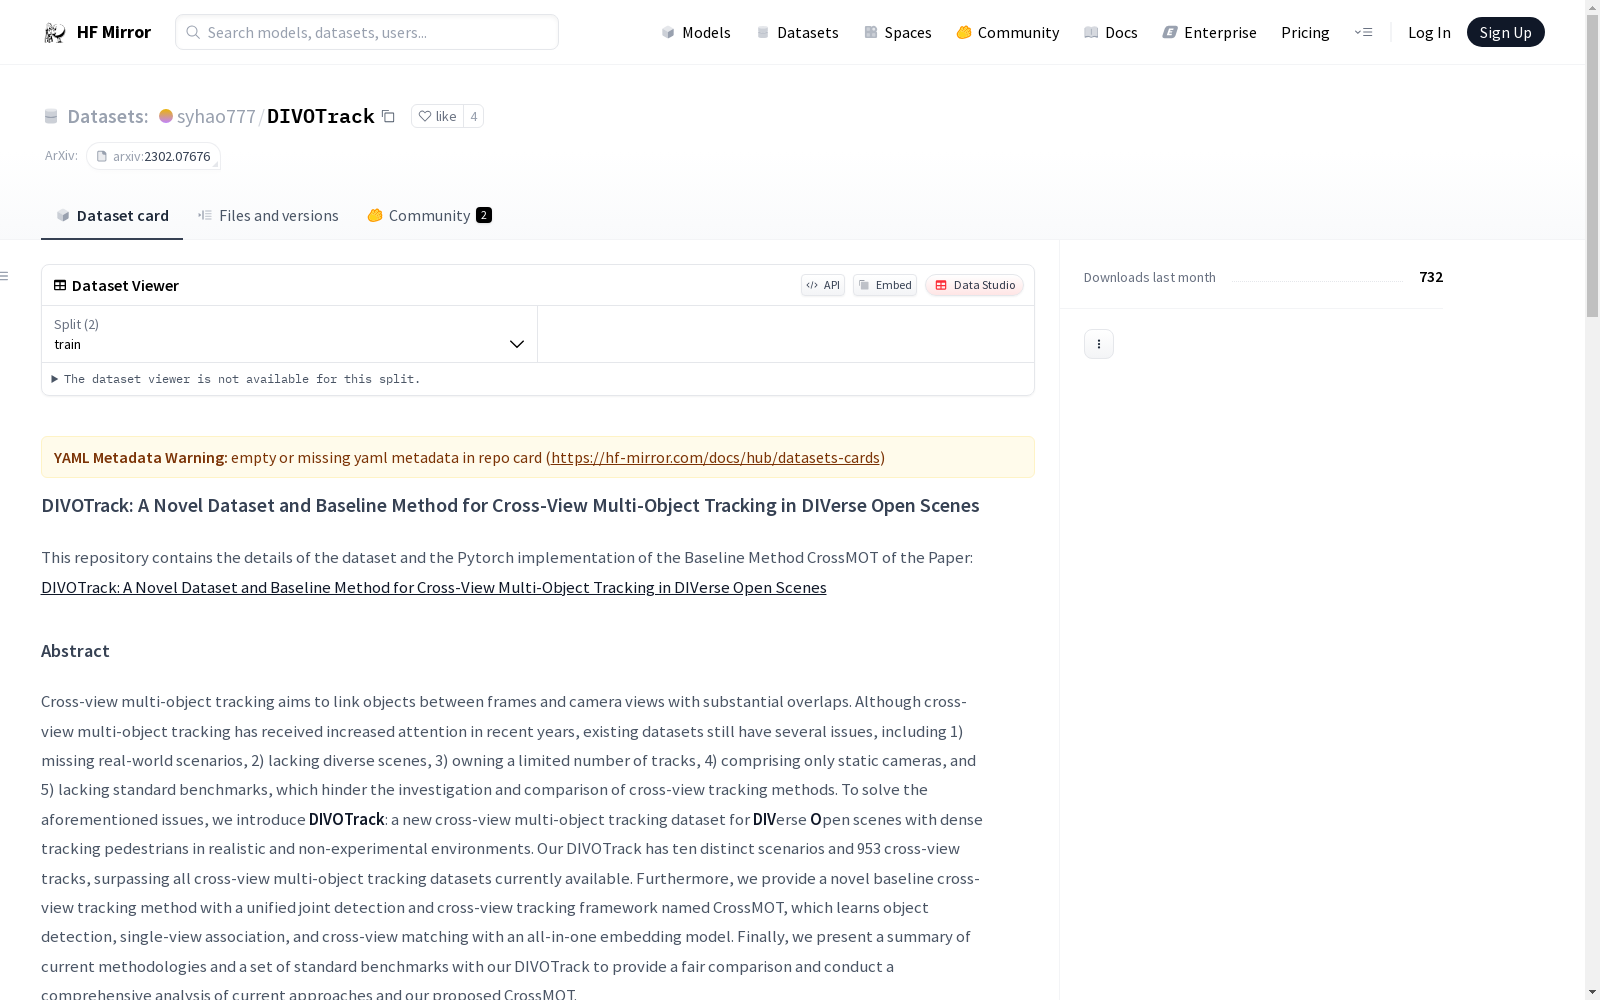Click the Log In link

point(1429,32)
